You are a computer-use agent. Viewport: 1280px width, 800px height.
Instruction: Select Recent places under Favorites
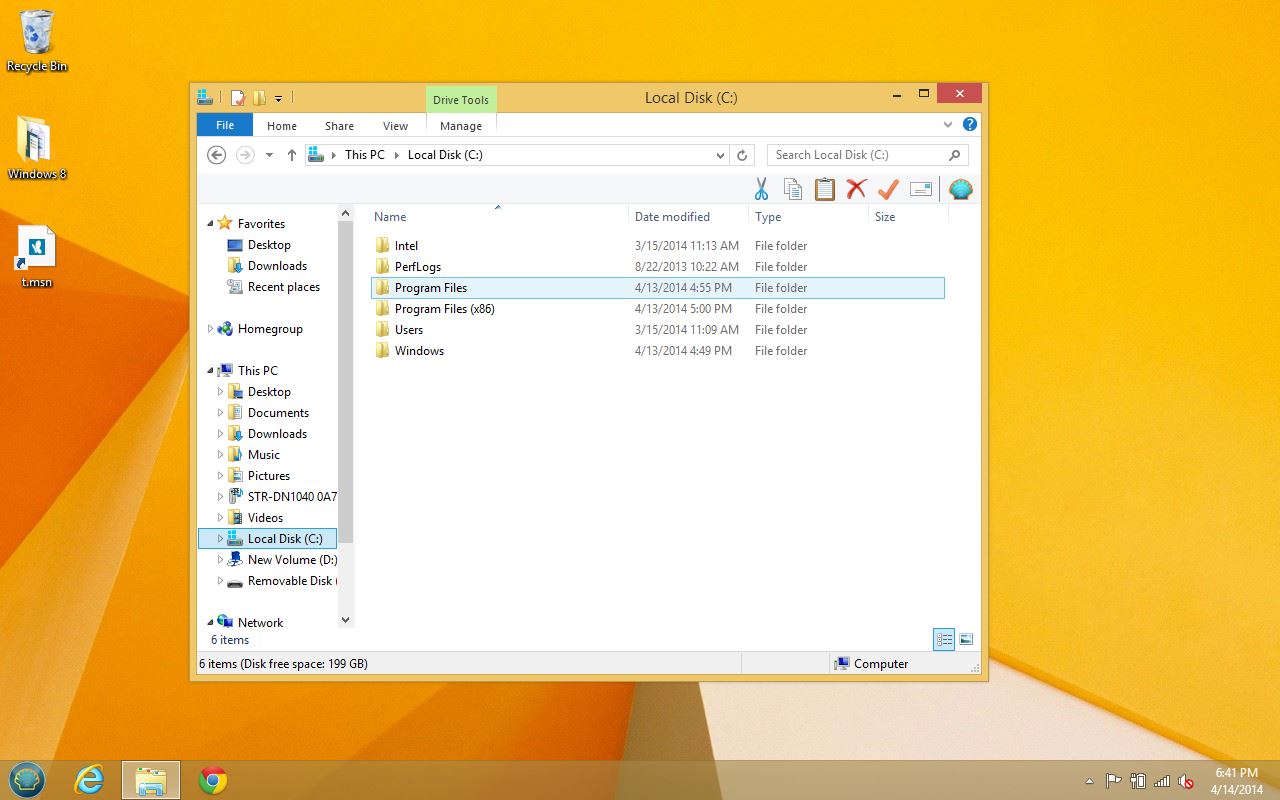point(274,287)
